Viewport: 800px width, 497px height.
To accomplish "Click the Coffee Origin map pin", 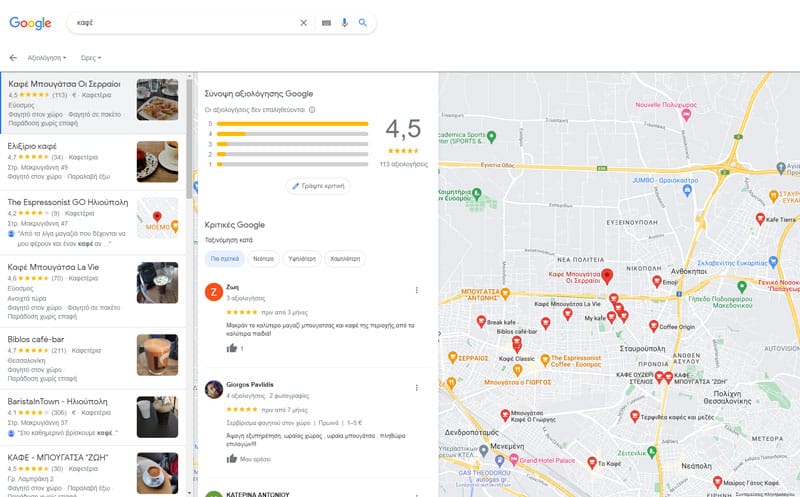I will [654, 326].
